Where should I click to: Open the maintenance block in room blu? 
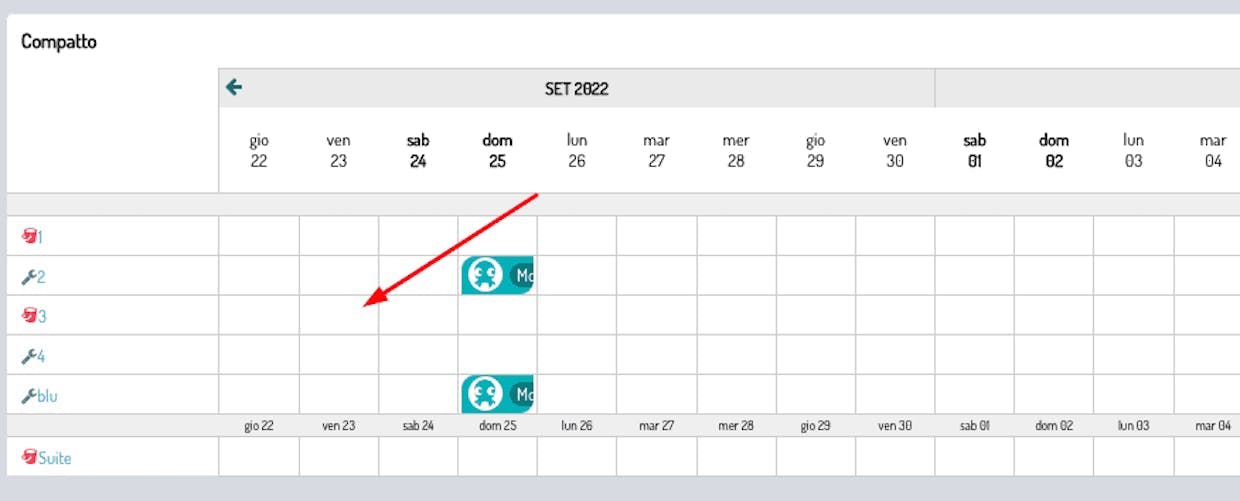[498, 394]
